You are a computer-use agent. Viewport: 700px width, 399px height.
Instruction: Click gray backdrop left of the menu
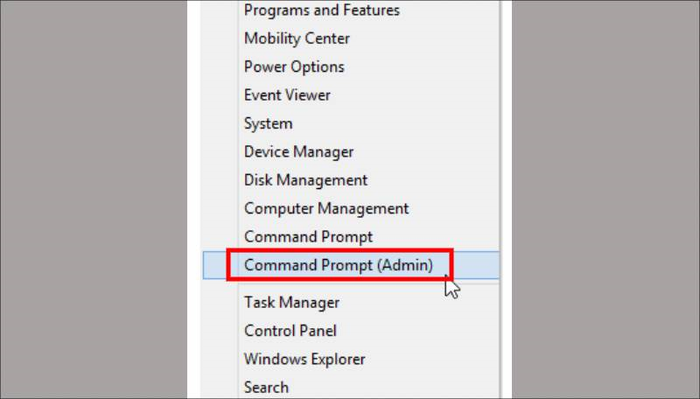[94, 200]
